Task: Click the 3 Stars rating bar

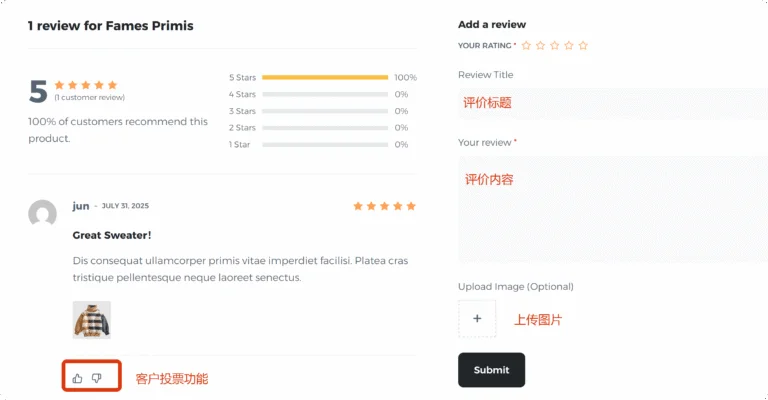Action: pyautogui.click(x=324, y=111)
